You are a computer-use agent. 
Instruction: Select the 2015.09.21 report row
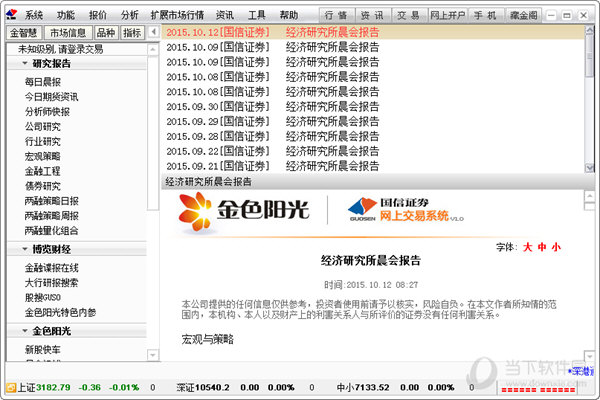pos(373,166)
